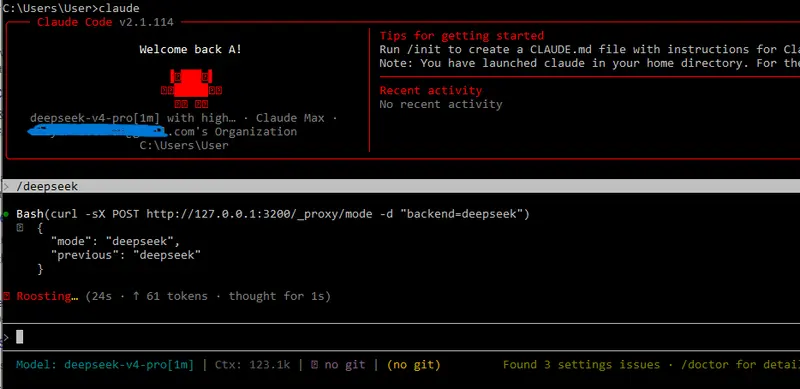This screenshot has width=800, height=389.
Task: Click the Recent activity heading
Action: click(x=431, y=90)
